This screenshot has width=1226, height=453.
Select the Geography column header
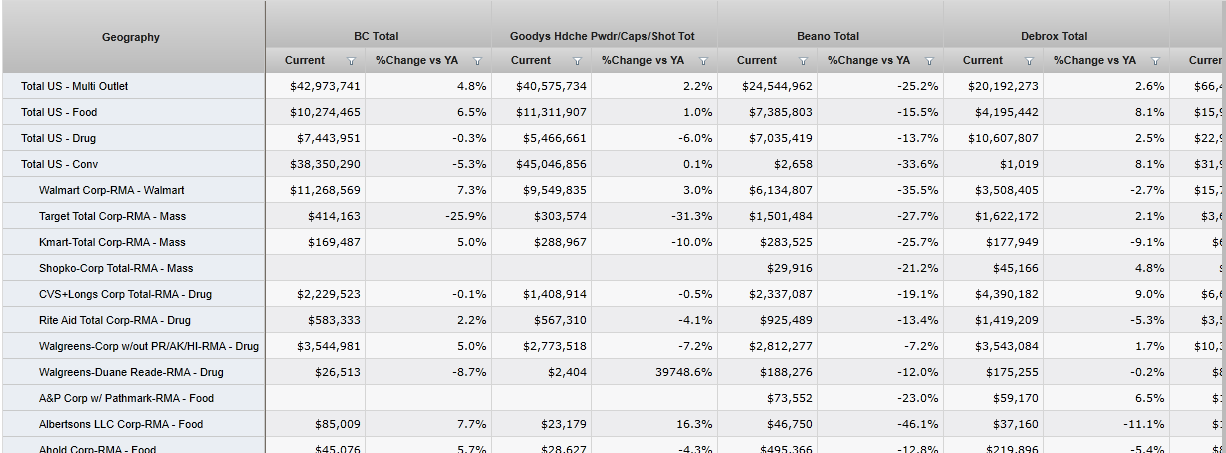pyautogui.click(x=131, y=37)
